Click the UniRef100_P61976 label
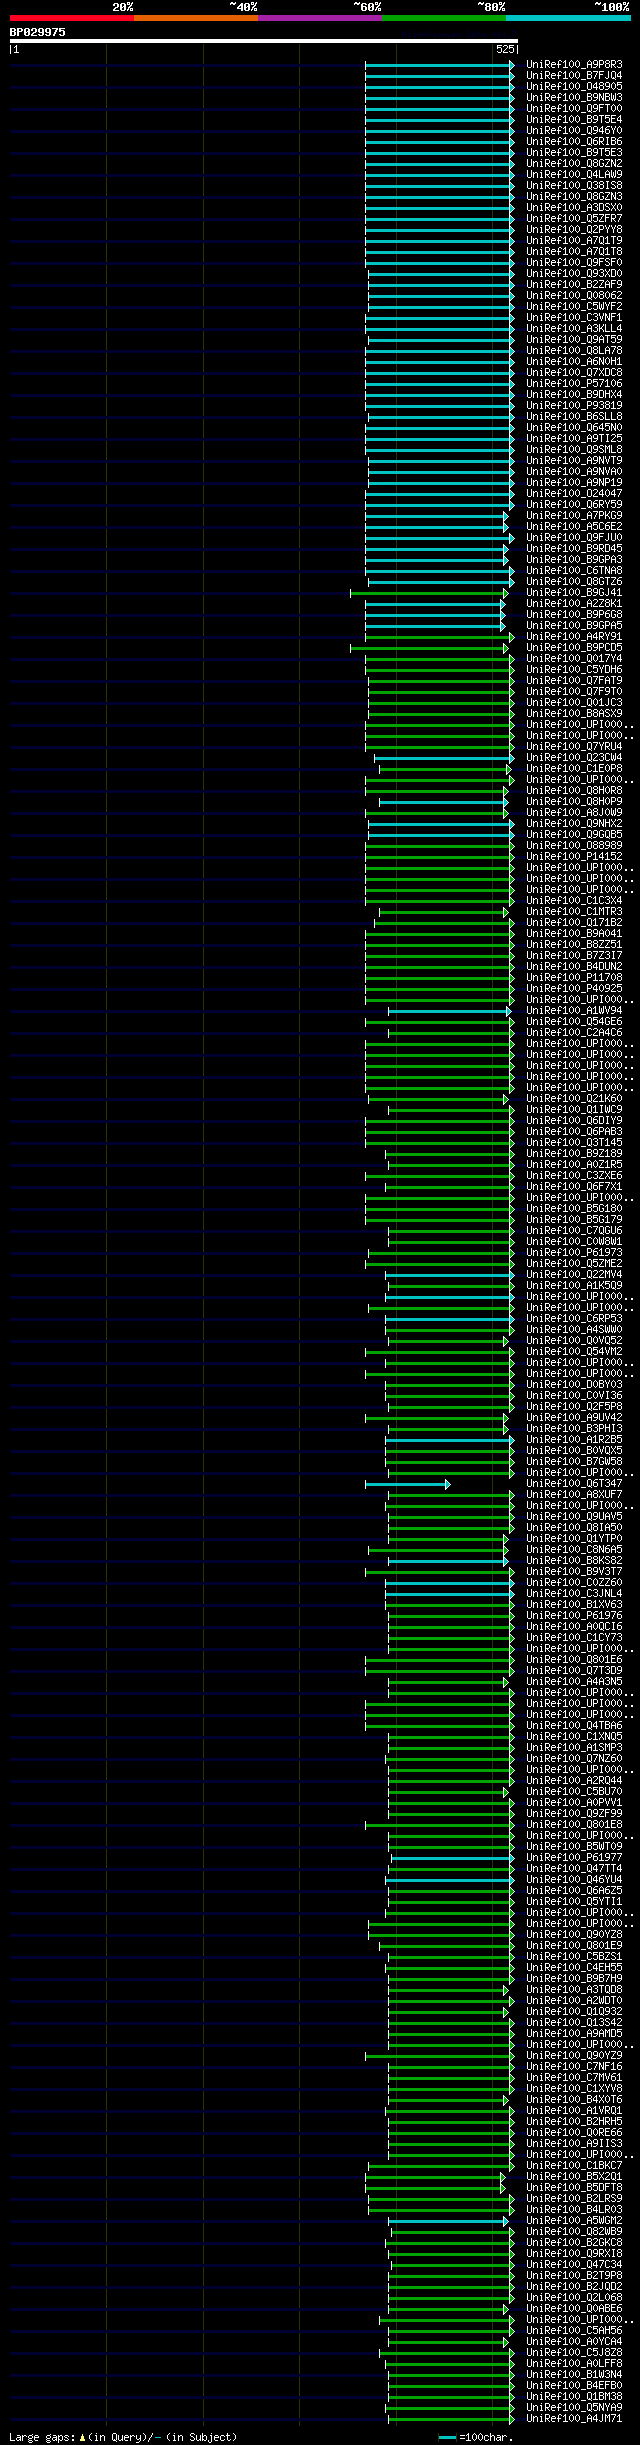 (x=574, y=1616)
